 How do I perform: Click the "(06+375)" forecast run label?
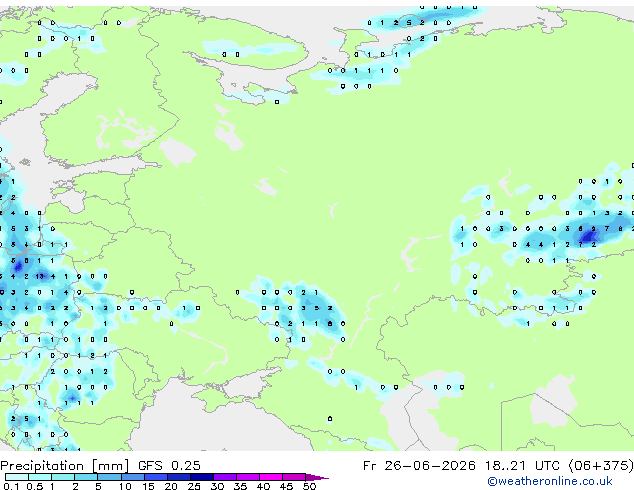pos(601,466)
